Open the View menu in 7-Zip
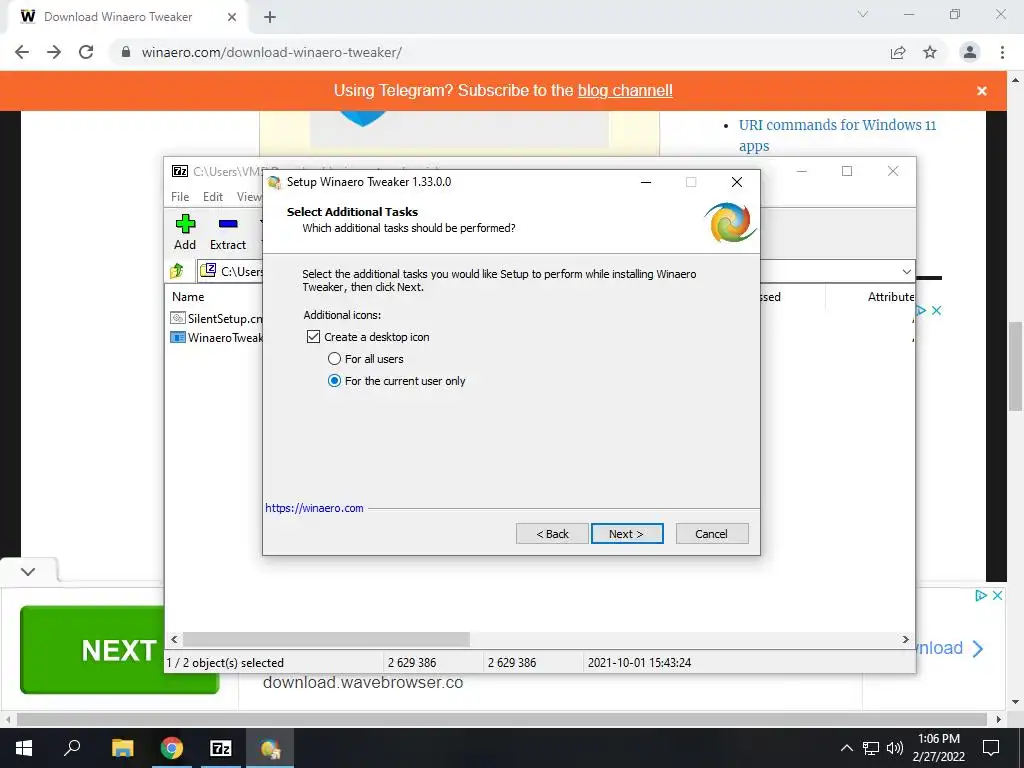 pos(249,197)
